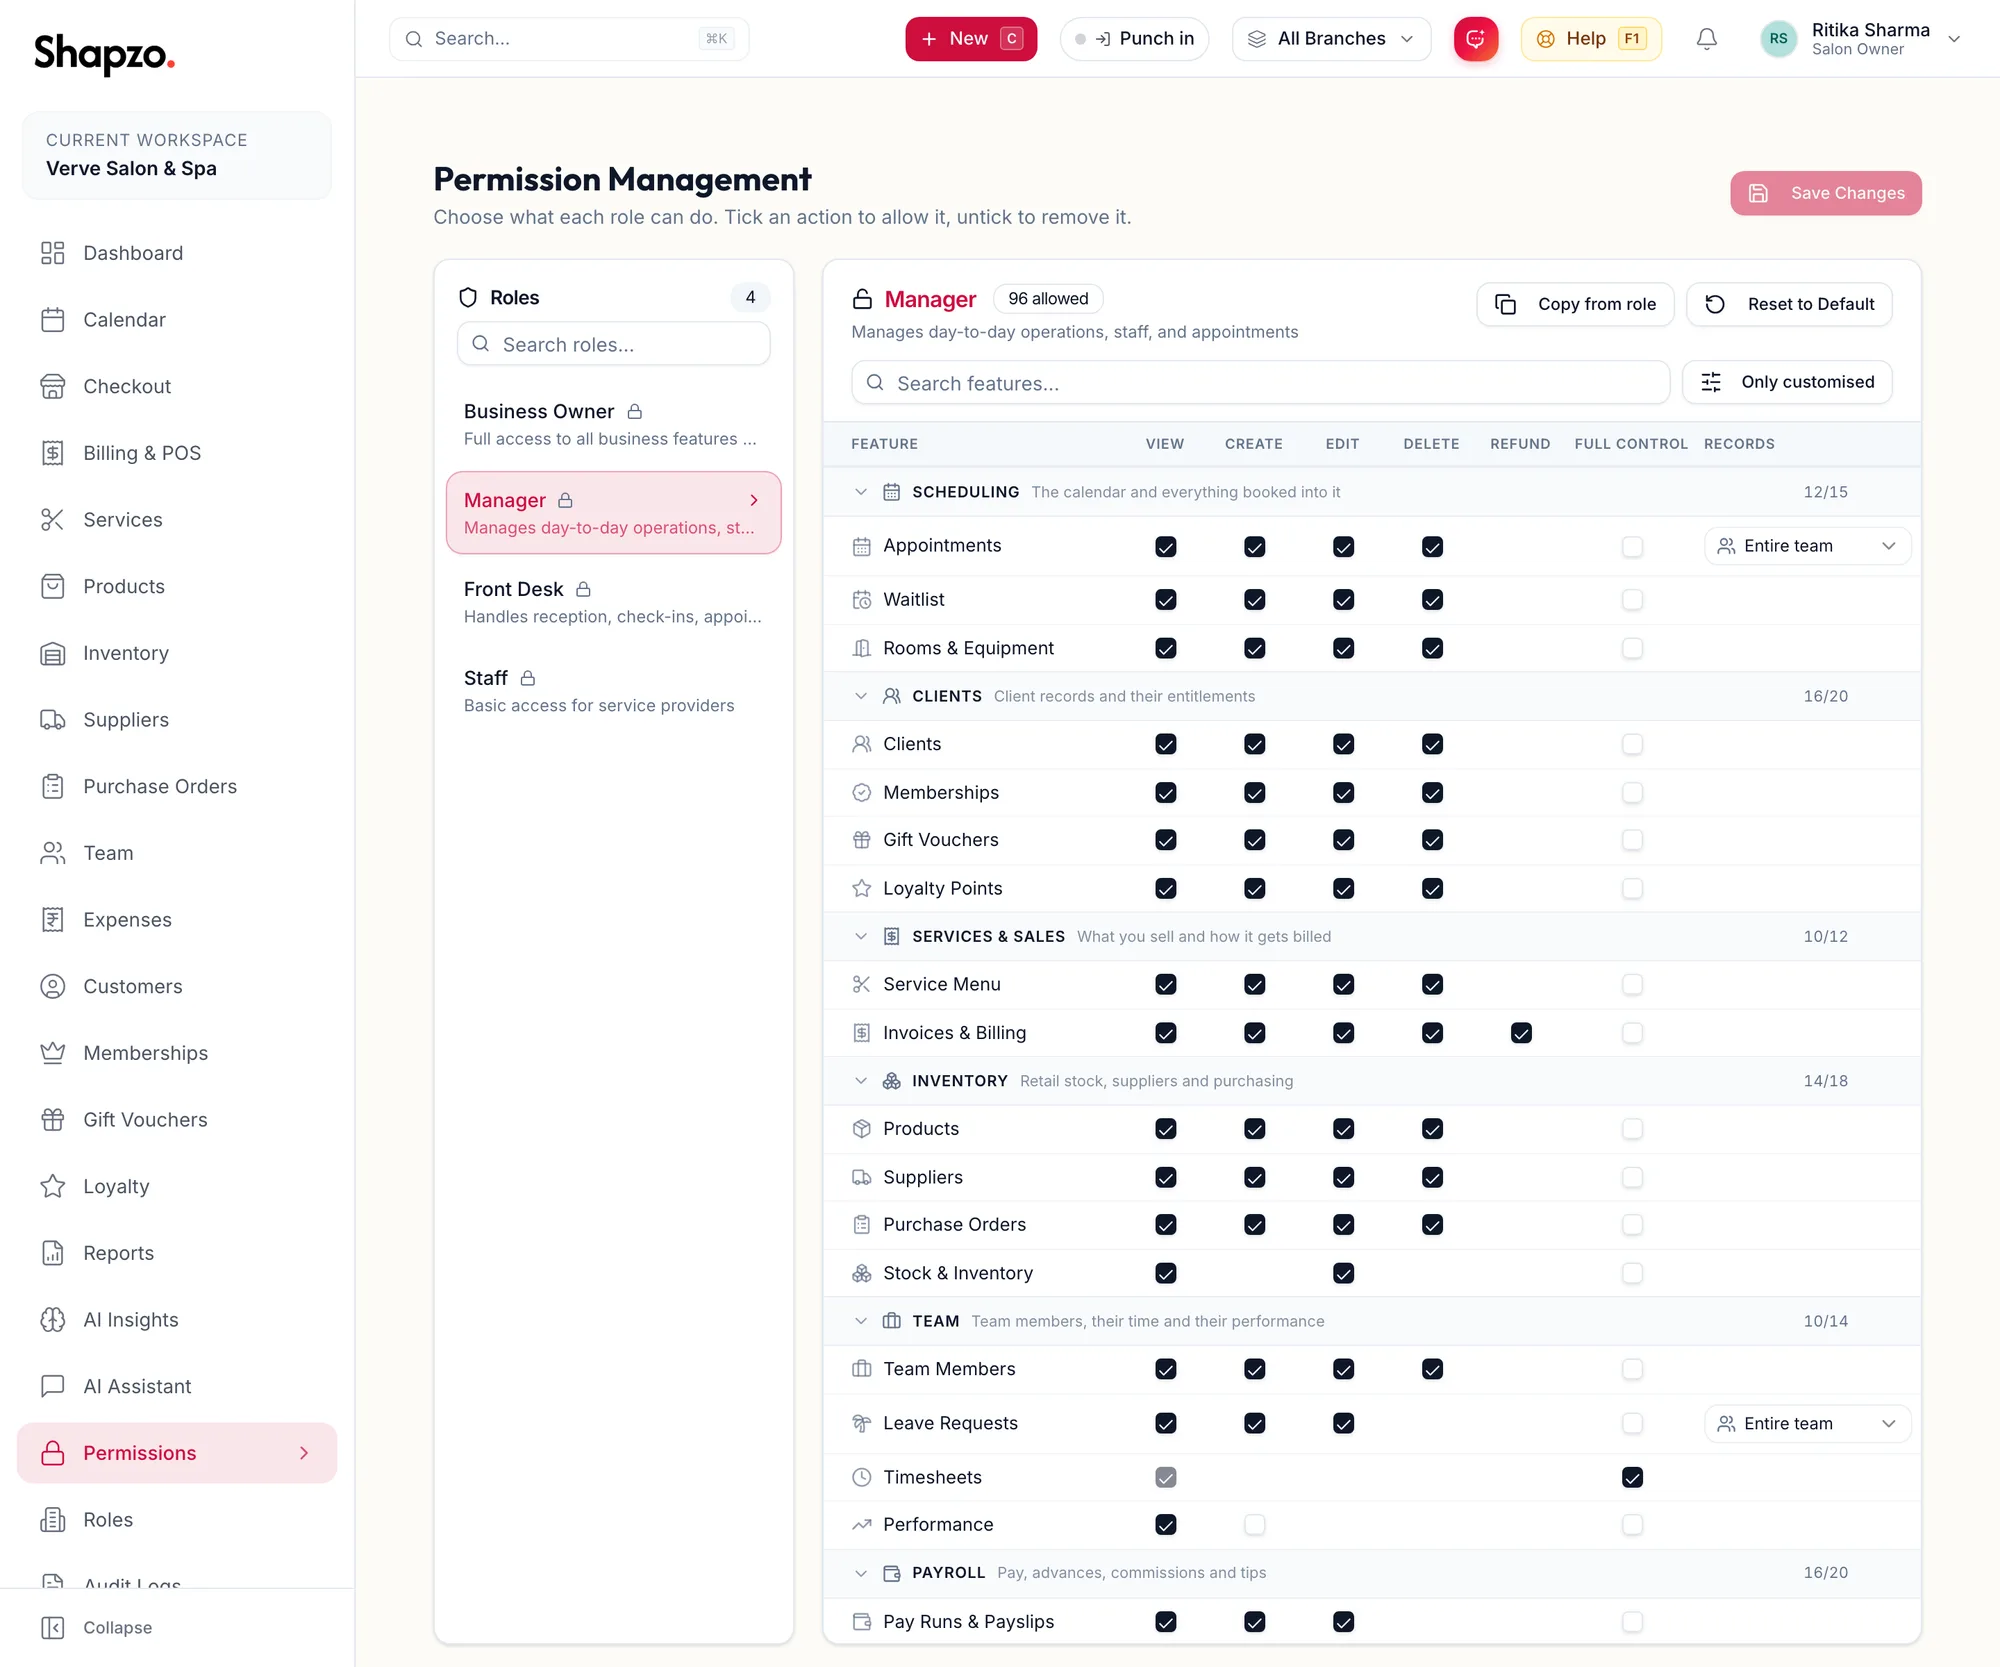The width and height of the screenshot is (2000, 1667).
Task: Disable Full Control for Timesheets
Action: pyautogui.click(x=1632, y=1477)
